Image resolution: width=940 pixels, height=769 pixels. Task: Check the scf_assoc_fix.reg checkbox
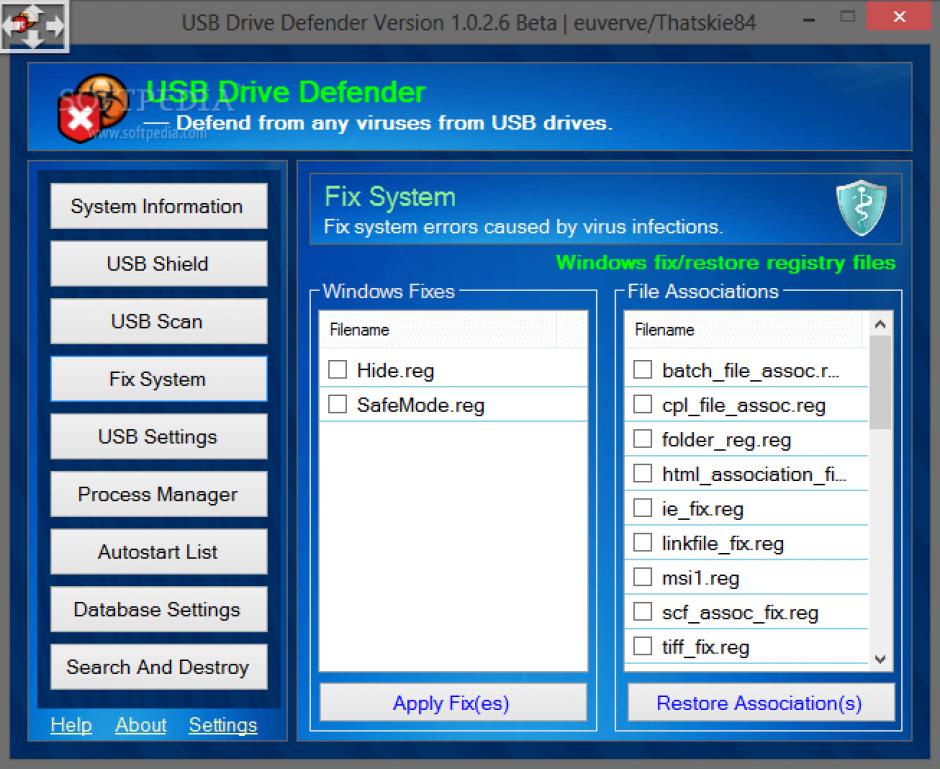[x=643, y=612]
